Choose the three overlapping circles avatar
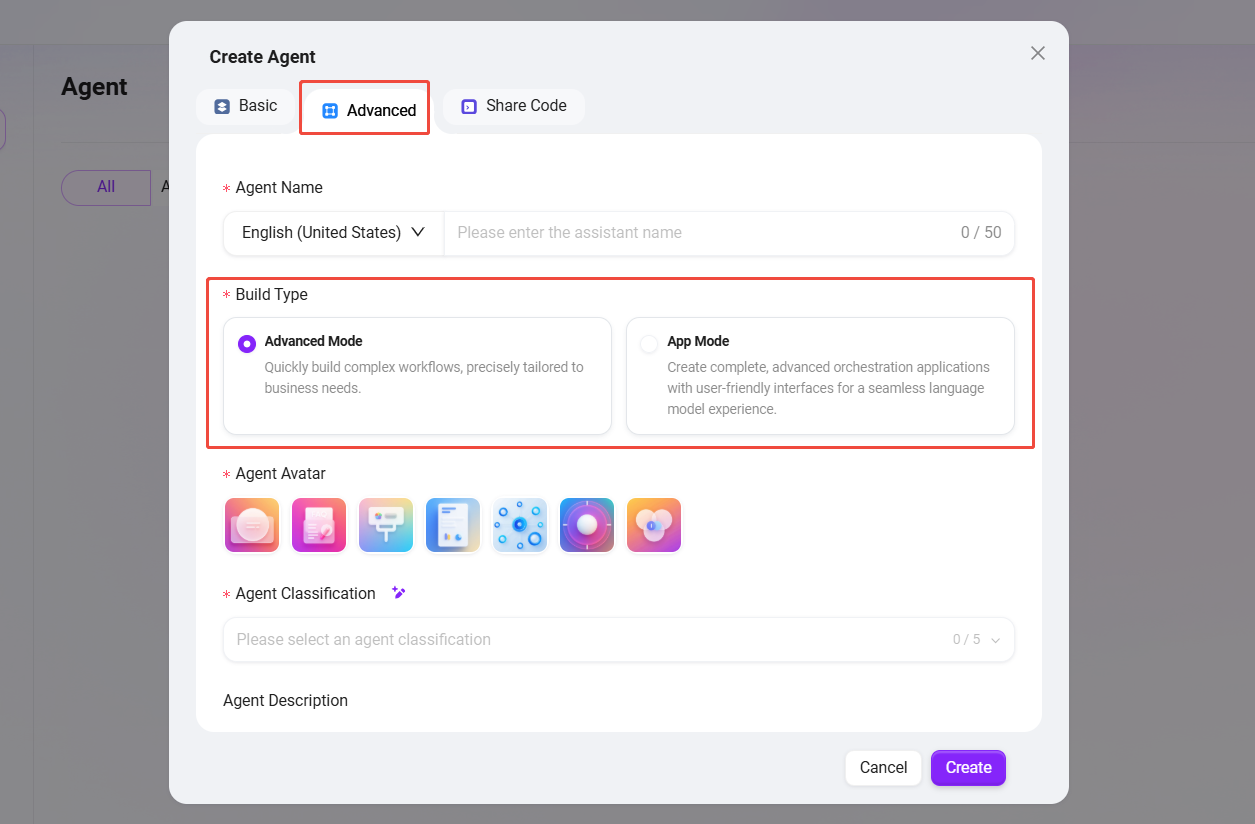This screenshot has width=1255, height=824. pyautogui.click(x=654, y=525)
